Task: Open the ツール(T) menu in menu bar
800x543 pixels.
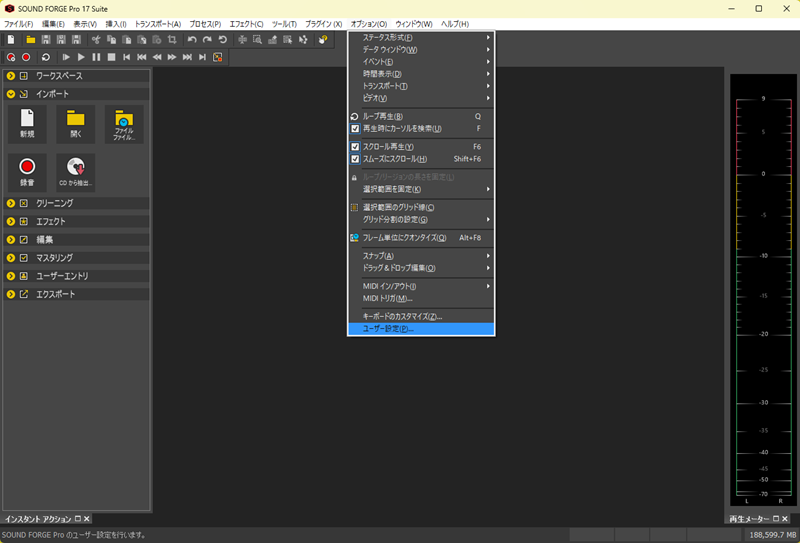Action: 284,24
